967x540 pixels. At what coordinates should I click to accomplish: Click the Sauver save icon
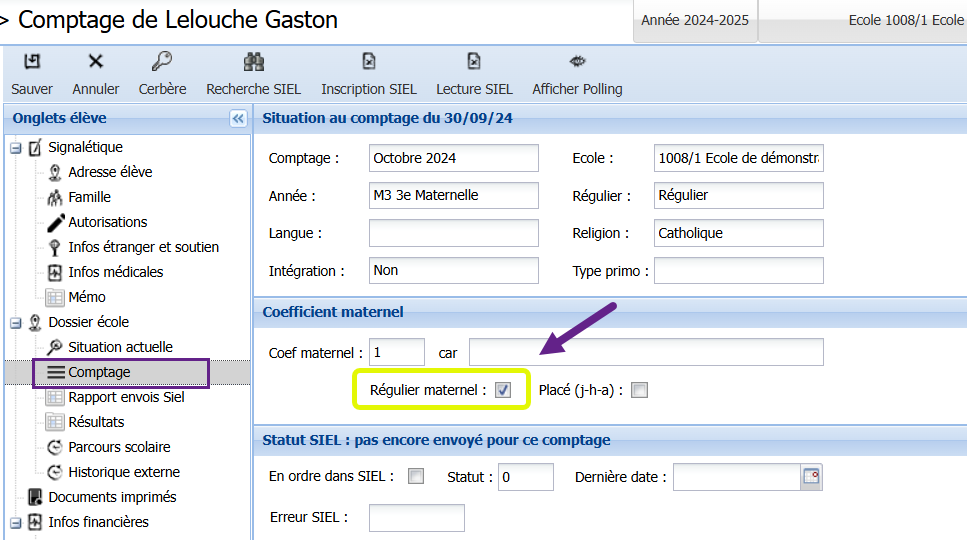[x=32, y=62]
